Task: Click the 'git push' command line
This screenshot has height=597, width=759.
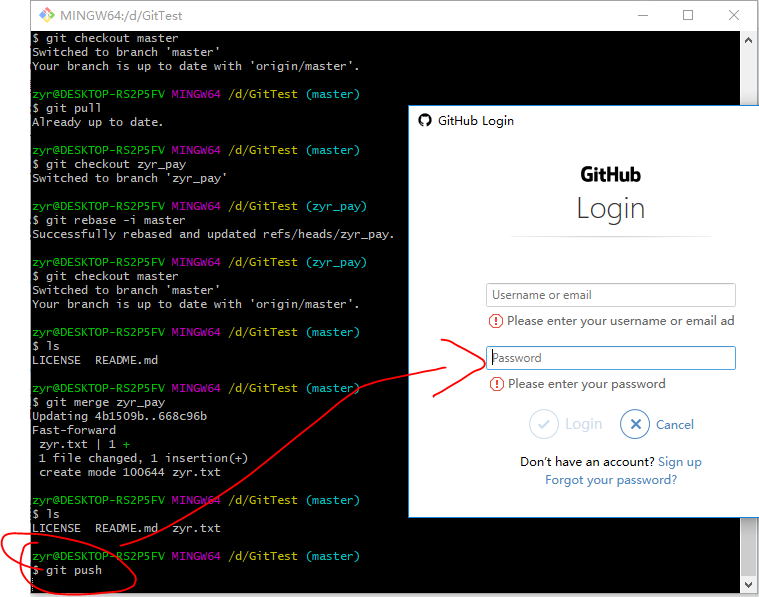Action: coord(67,570)
